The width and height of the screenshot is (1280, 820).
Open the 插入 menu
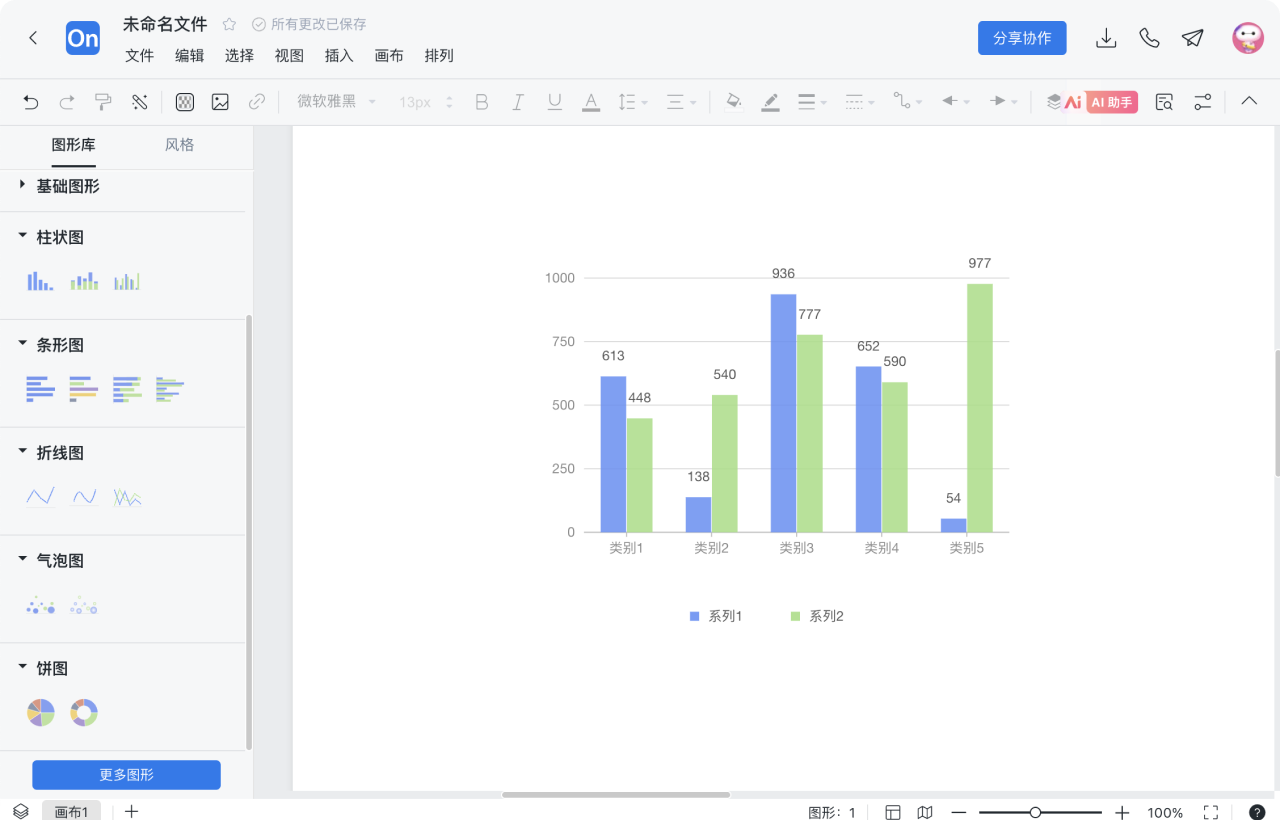pyautogui.click(x=339, y=56)
